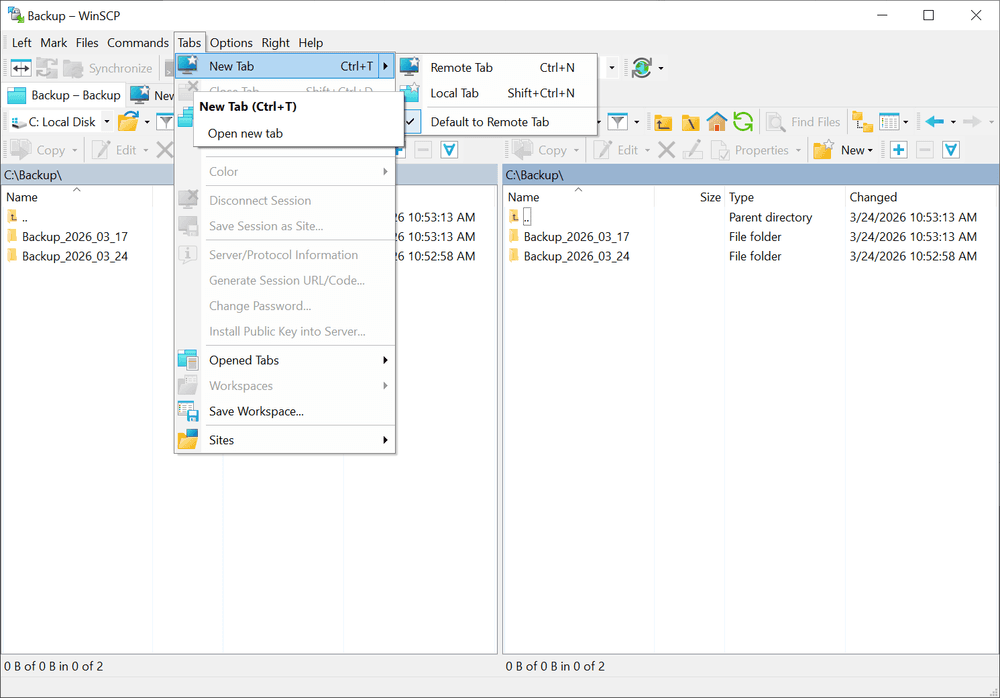
Task: Select Save Workspace... in Tabs menu
Action: tap(285, 412)
